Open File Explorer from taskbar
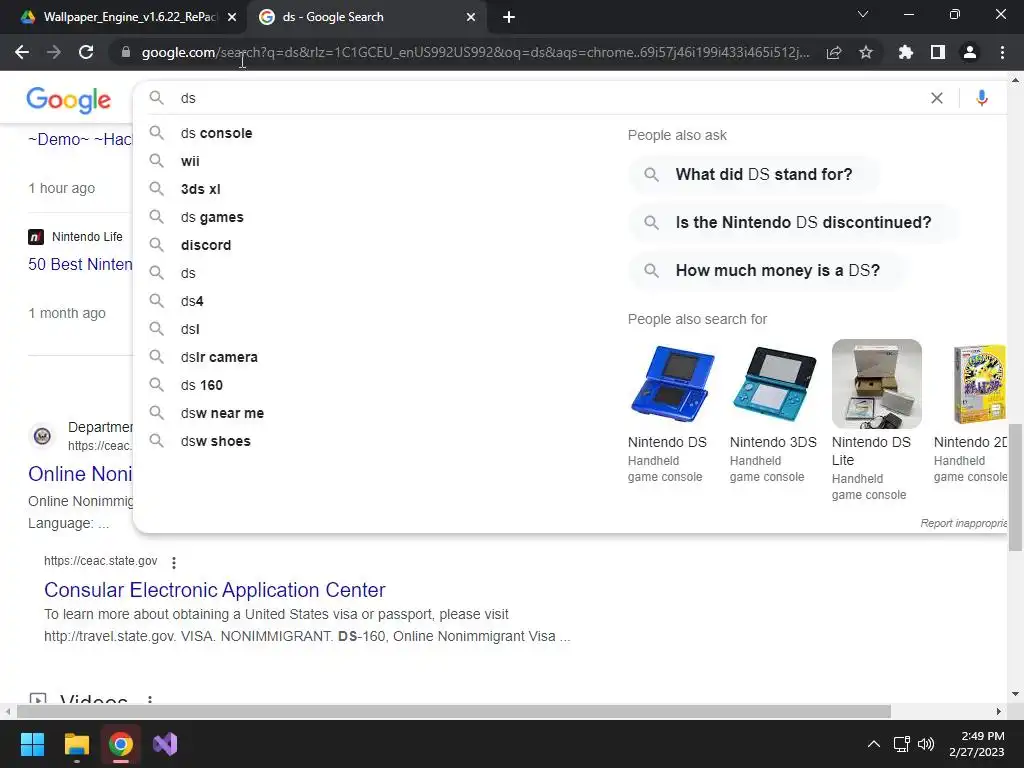Viewport: 1024px width, 768px height. [76, 744]
